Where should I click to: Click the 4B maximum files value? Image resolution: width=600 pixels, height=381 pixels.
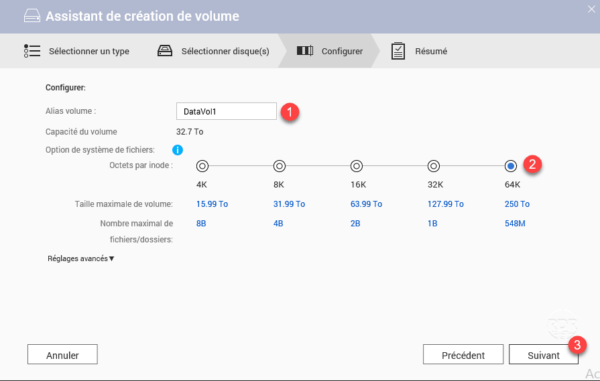coord(278,223)
